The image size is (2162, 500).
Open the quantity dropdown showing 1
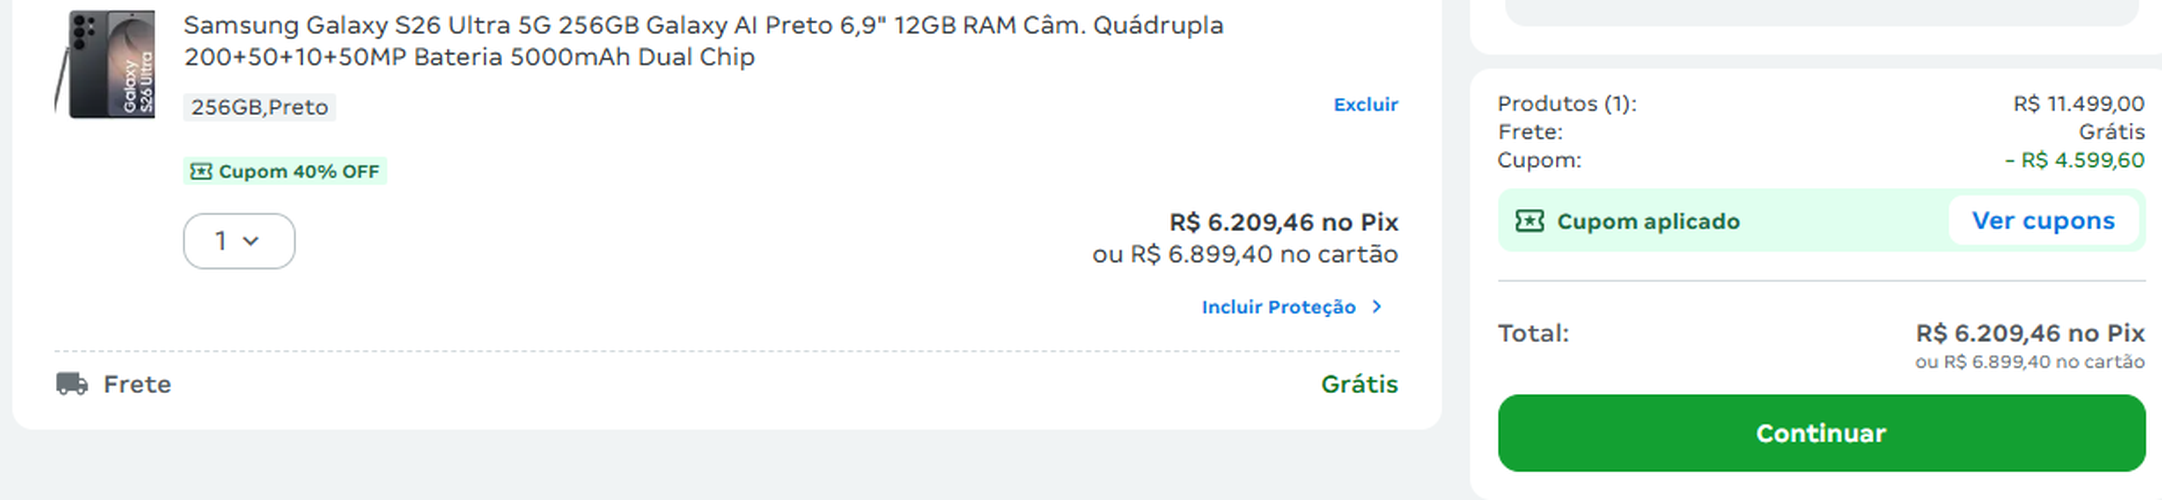click(239, 241)
